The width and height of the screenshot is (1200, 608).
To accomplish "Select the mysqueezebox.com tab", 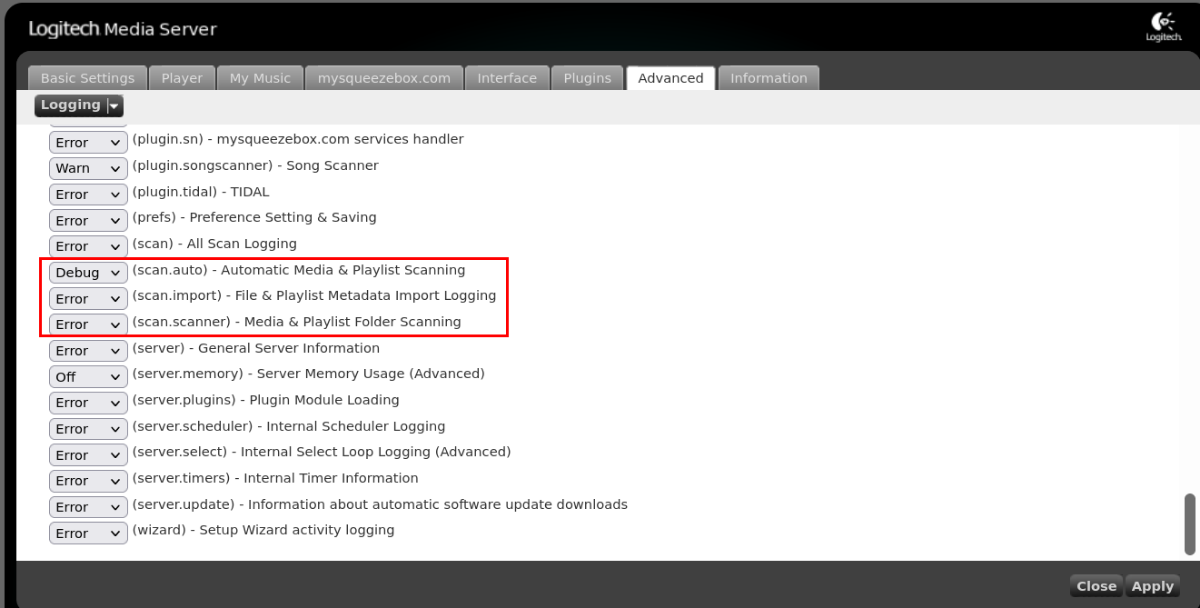I will (x=384, y=78).
